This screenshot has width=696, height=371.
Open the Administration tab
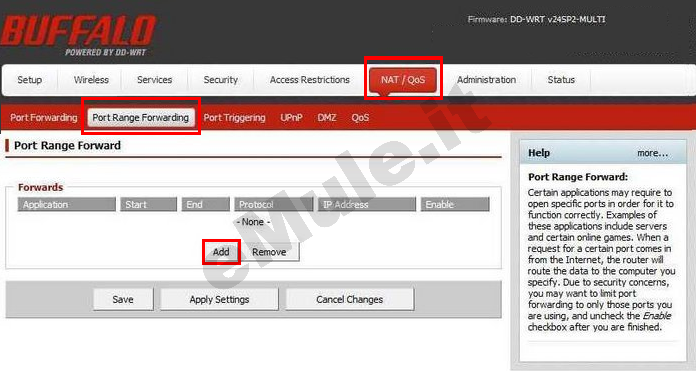486,80
